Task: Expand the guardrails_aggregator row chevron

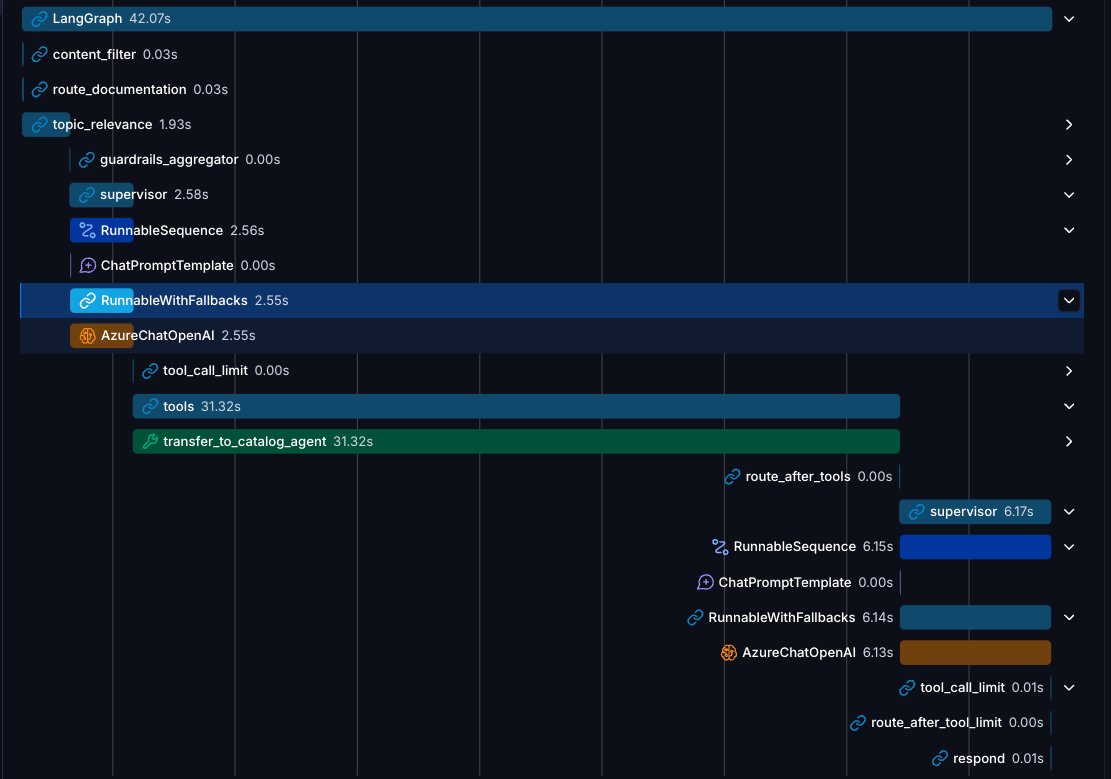Action: coord(1069,160)
